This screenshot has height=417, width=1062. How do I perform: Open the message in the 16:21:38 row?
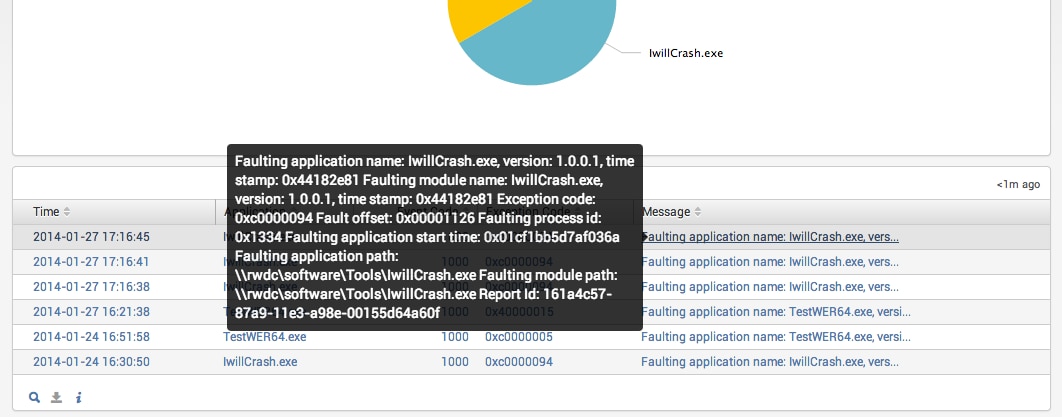pos(775,312)
